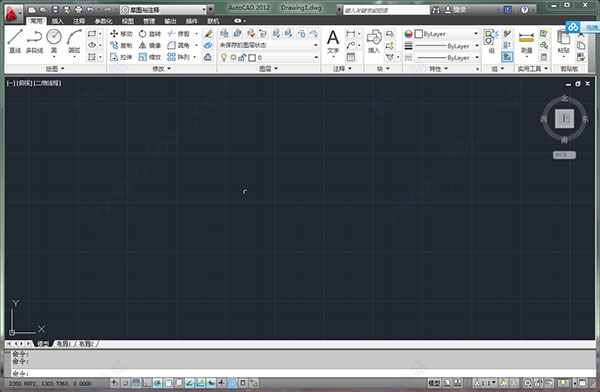Activate the Move (移动) modify tool
Viewport: 600px width, 392px height.
pos(121,34)
